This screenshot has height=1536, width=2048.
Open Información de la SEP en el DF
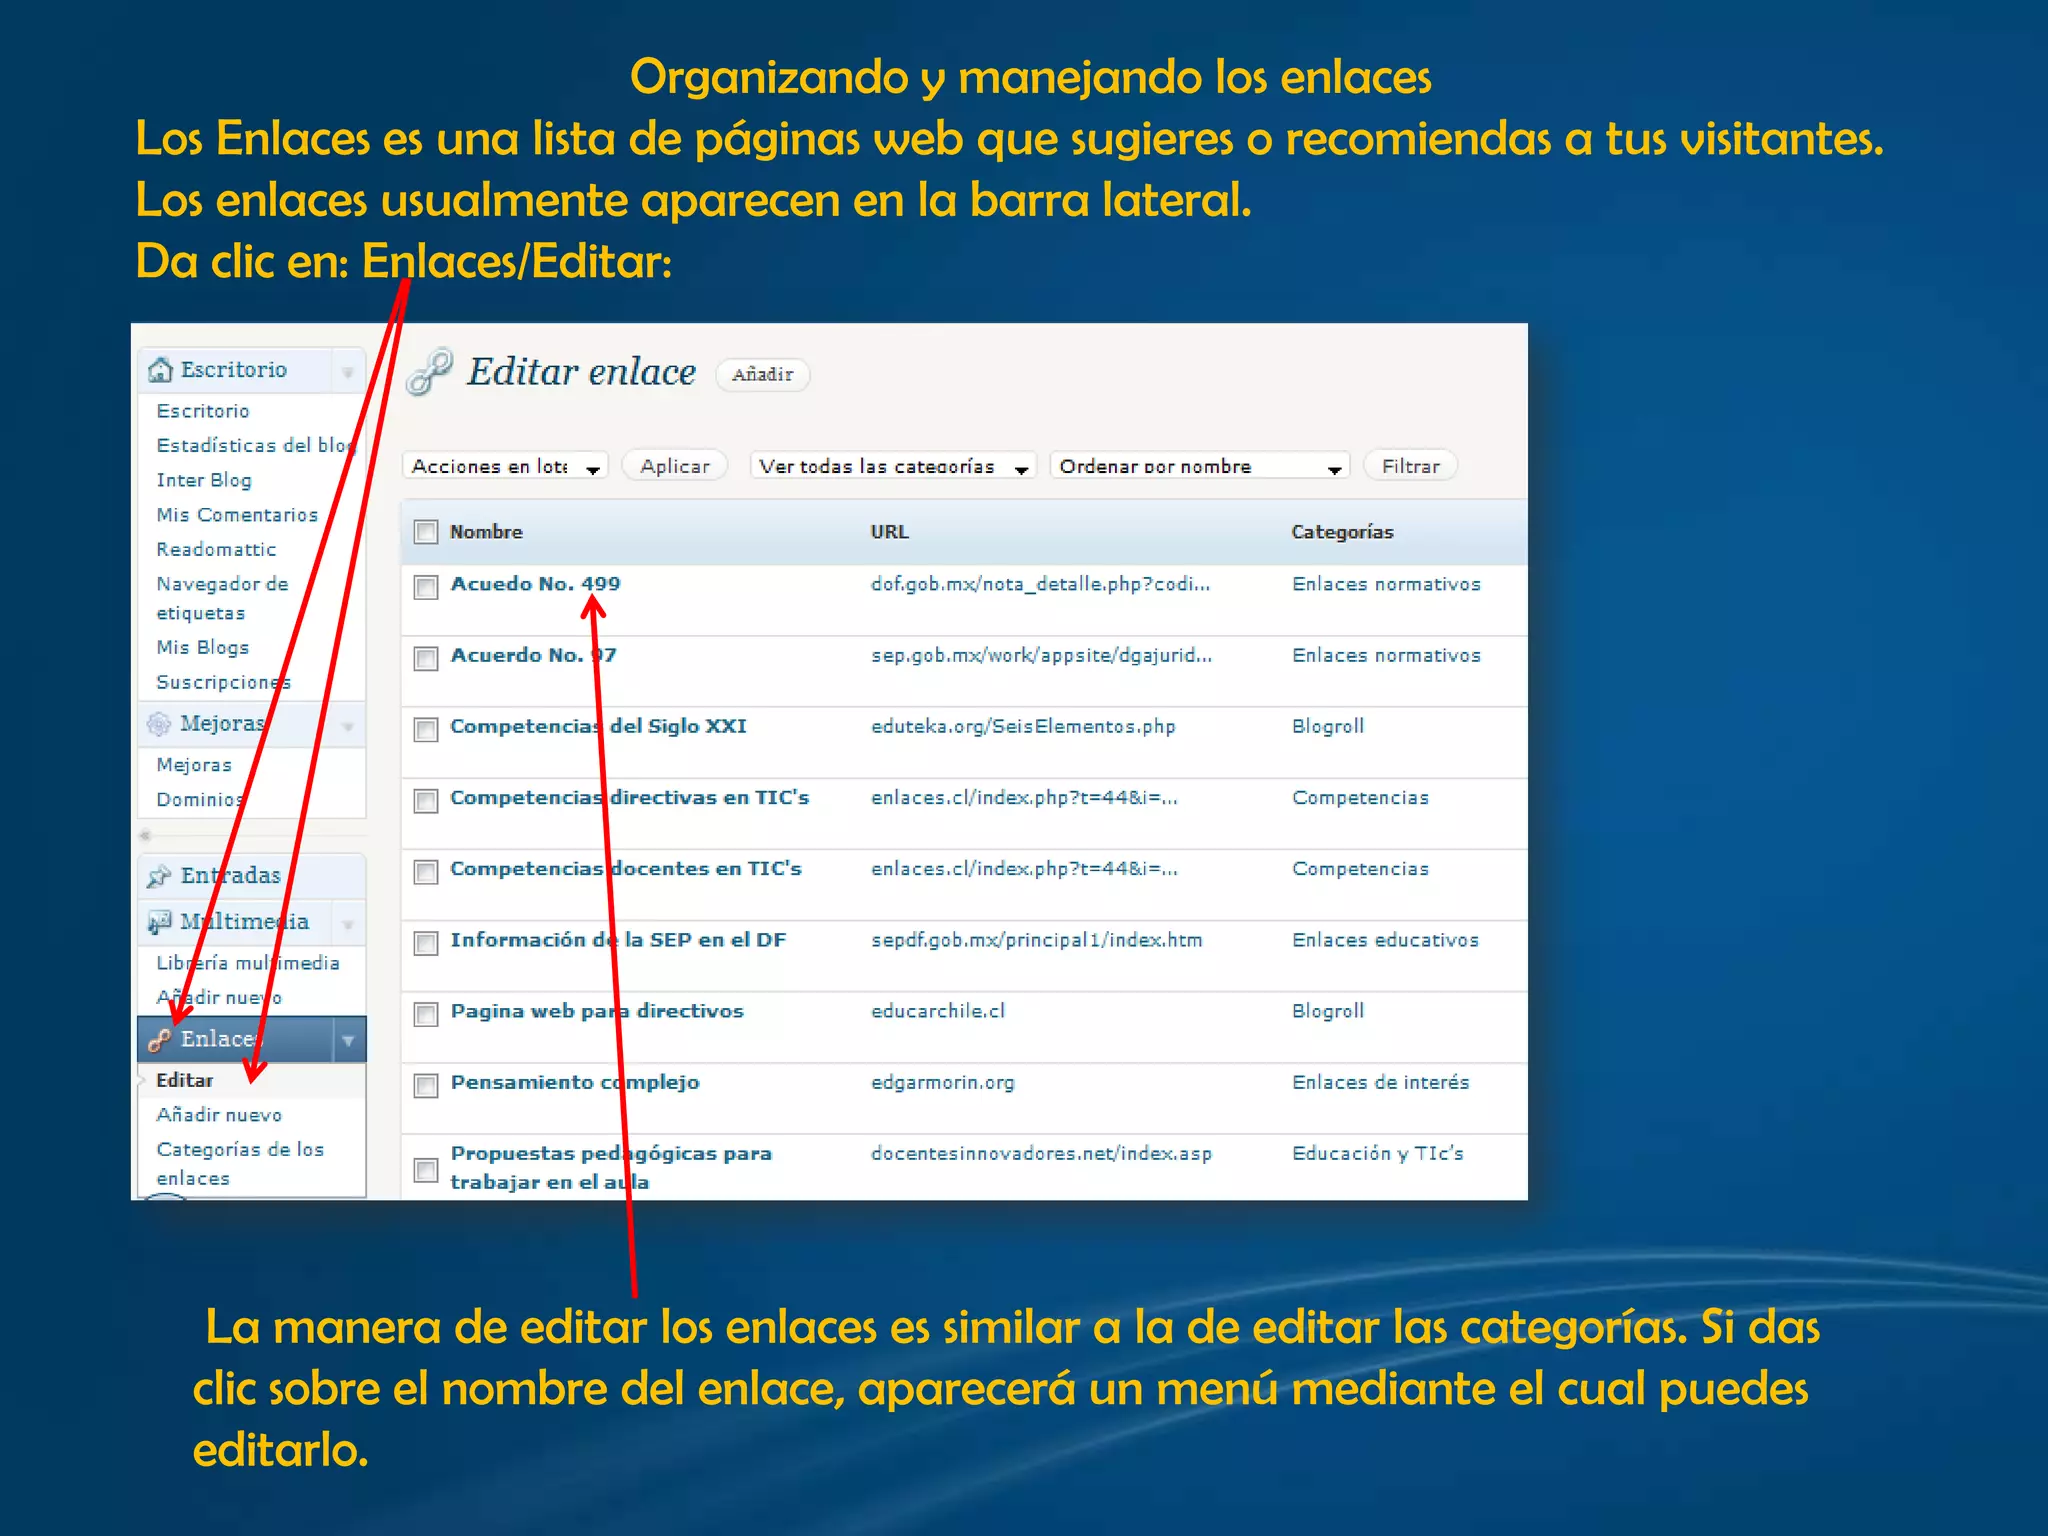pos(618,940)
